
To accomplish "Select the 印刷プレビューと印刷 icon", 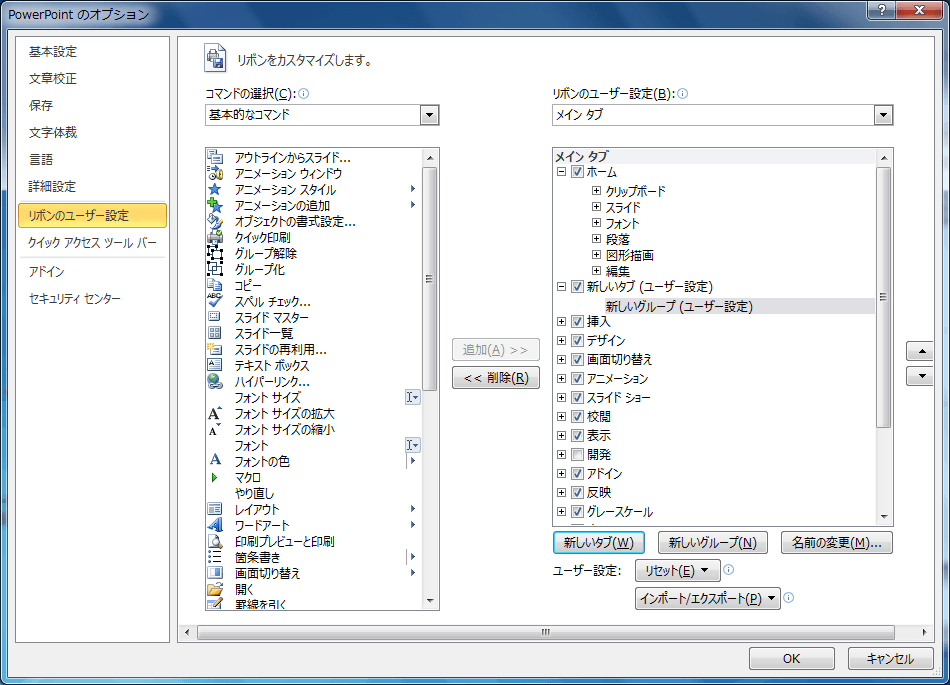I will 215,541.
